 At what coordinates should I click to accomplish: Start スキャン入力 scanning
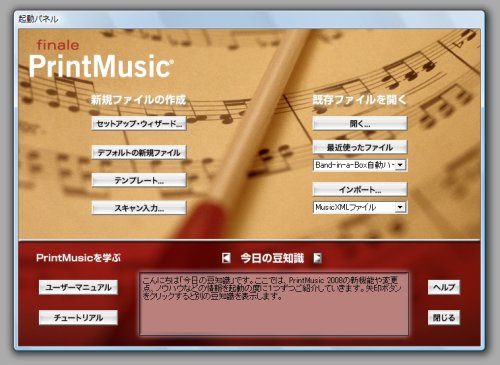click(x=139, y=208)
